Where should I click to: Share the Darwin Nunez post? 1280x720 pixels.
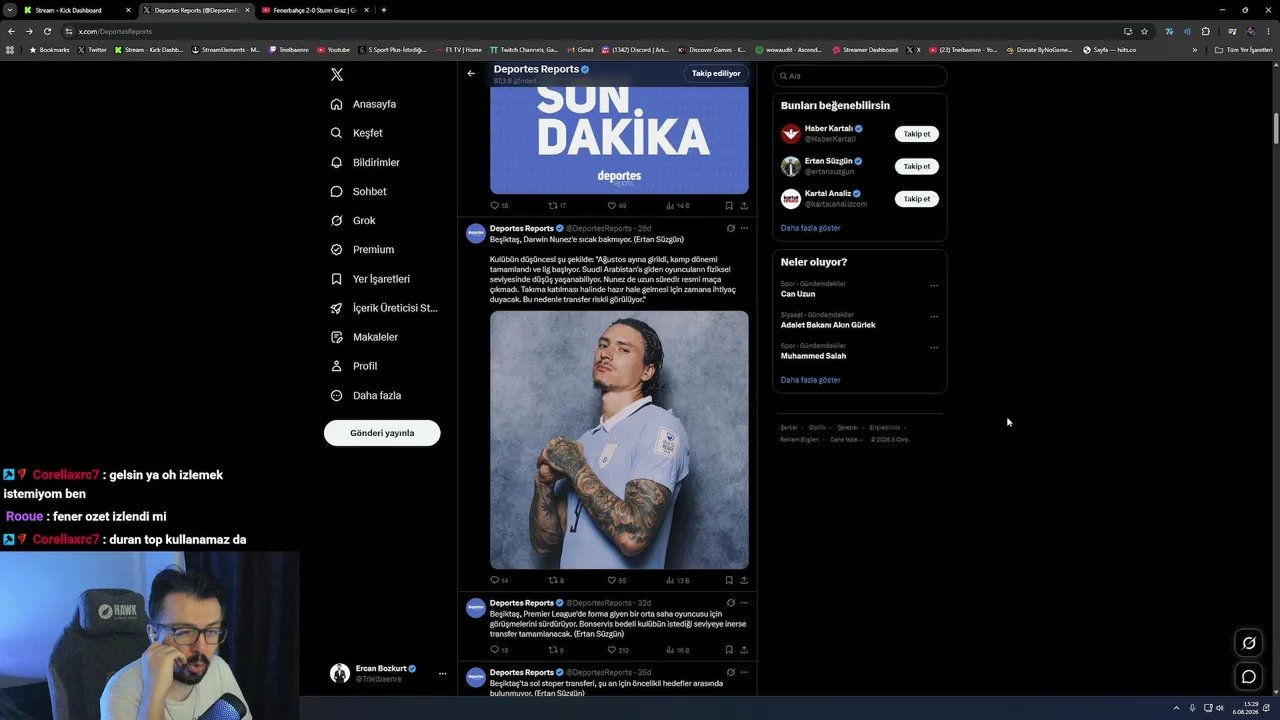744,580
